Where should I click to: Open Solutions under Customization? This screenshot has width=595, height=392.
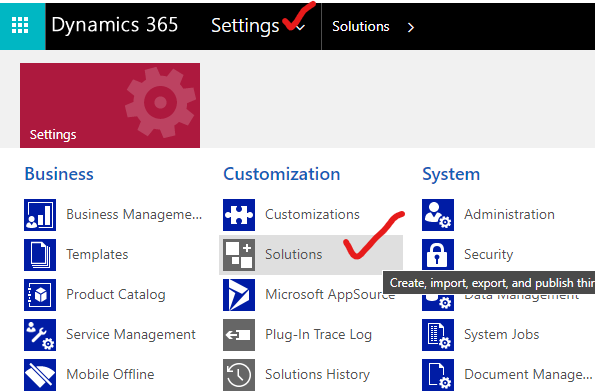(293, 254)
